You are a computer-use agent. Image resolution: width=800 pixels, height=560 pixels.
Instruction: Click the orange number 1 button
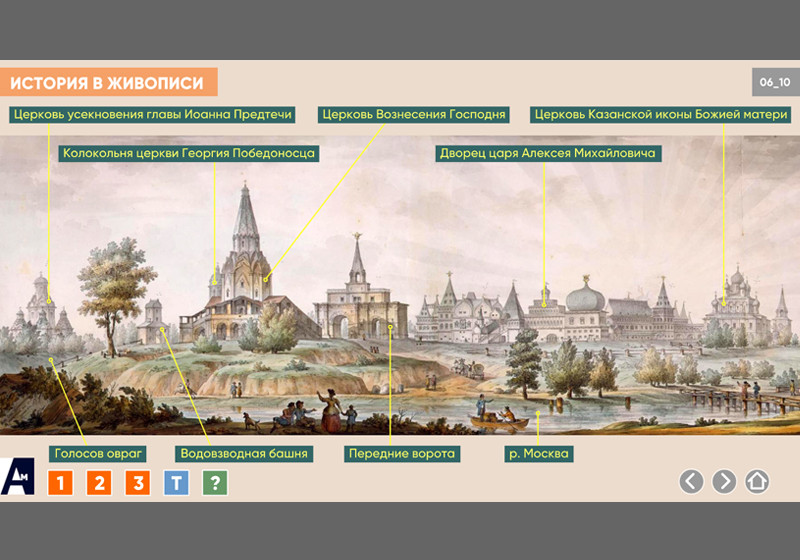pos(61,484)
